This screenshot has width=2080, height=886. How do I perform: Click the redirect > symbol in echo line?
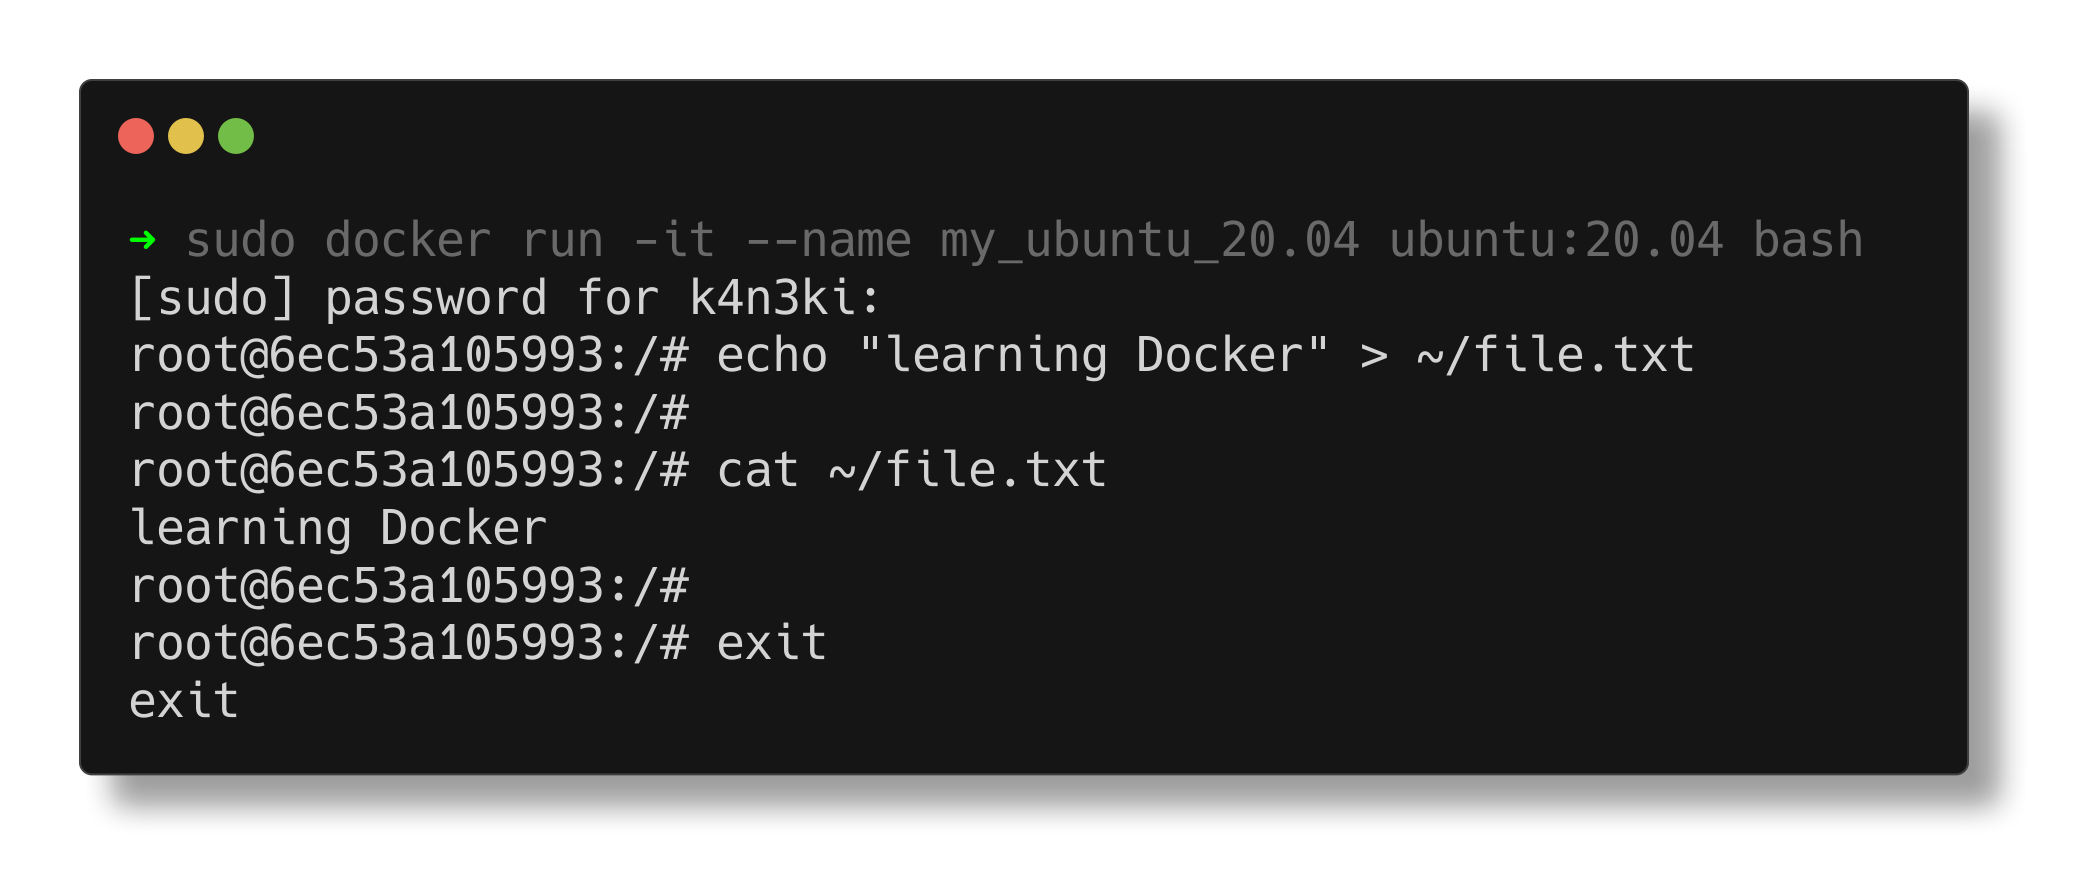point(1374,356)
